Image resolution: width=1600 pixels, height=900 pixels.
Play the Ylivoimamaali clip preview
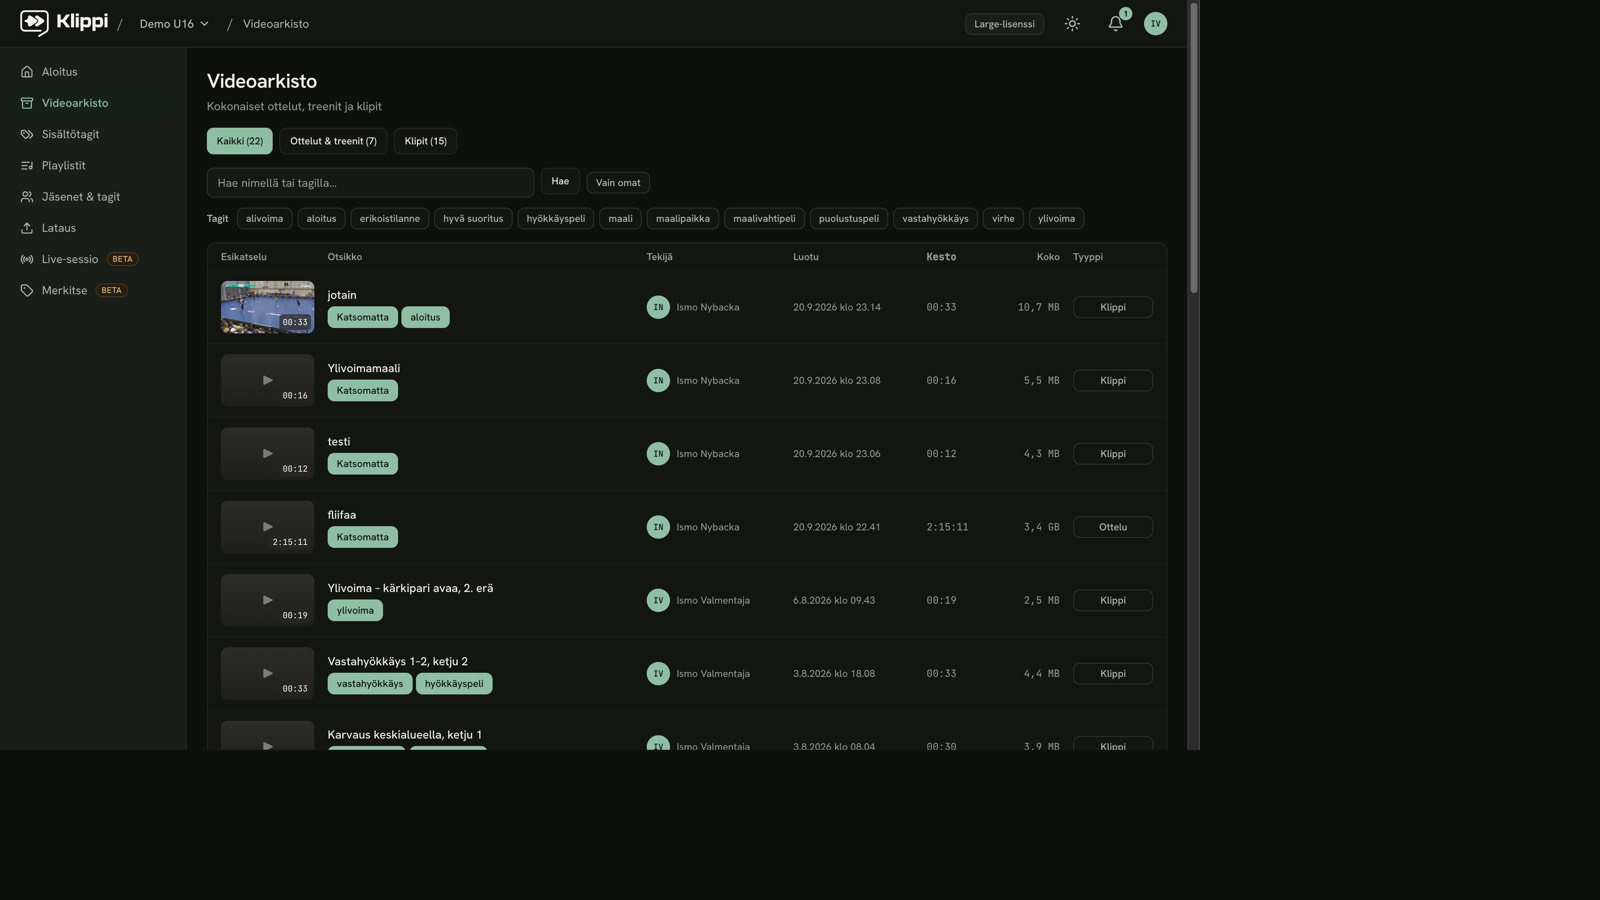click(267, 380)
